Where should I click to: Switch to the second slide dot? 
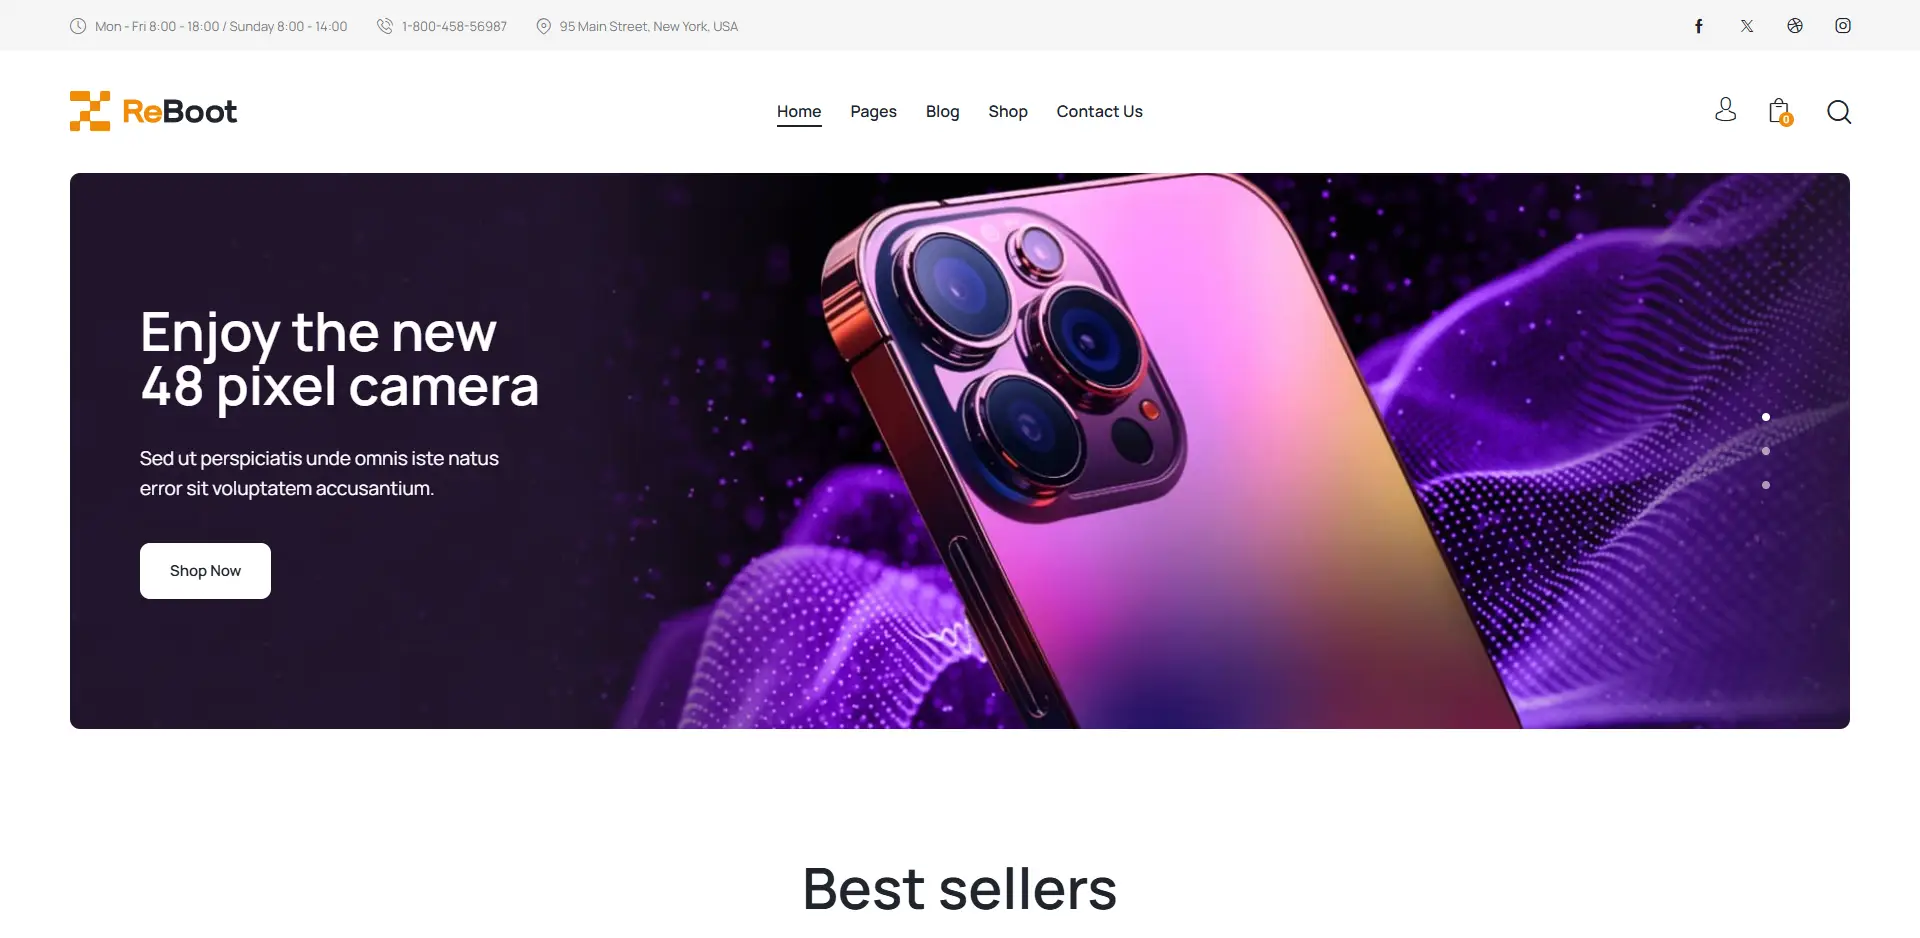coord(1766,451)
